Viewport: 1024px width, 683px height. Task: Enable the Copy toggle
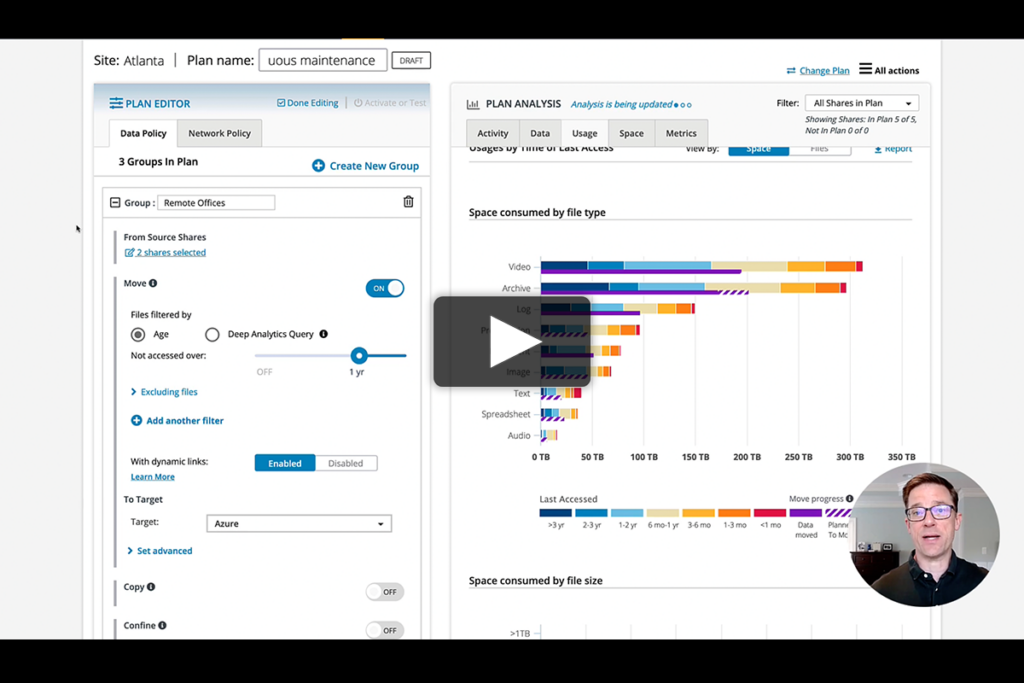tap(384, 592)
